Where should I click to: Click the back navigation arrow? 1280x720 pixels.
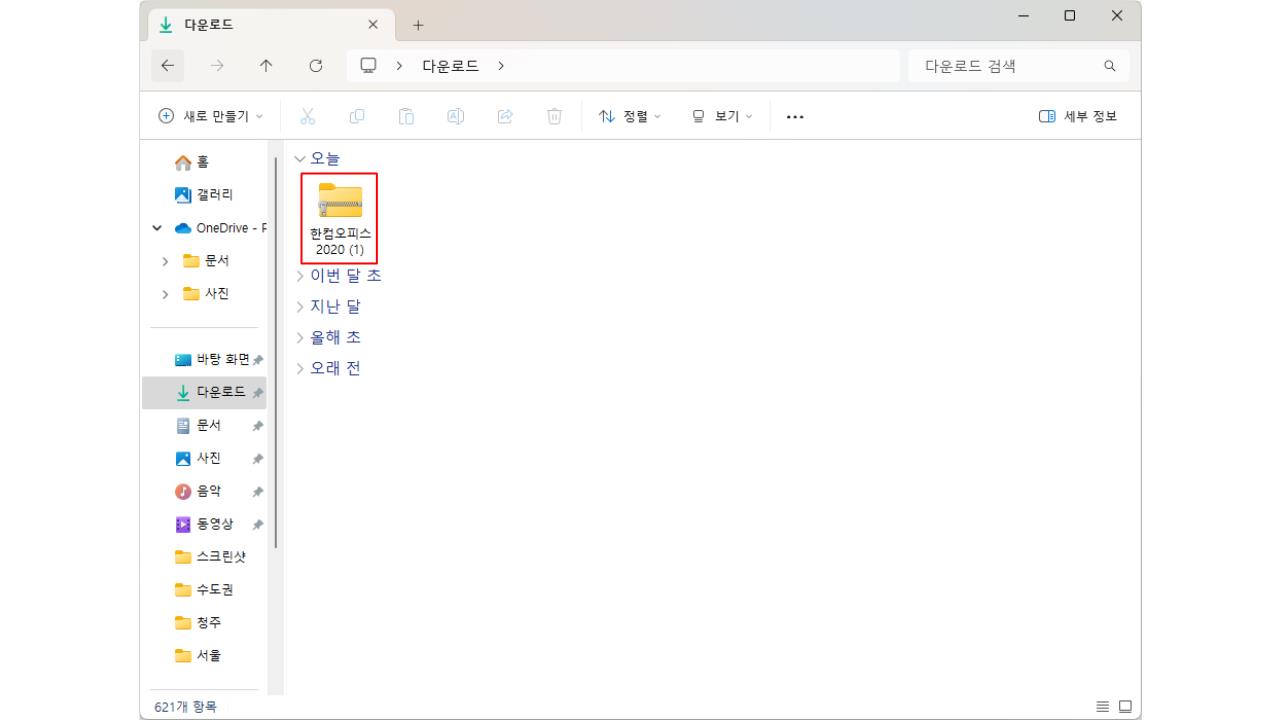pyautogui.click(x=167, y=65)
